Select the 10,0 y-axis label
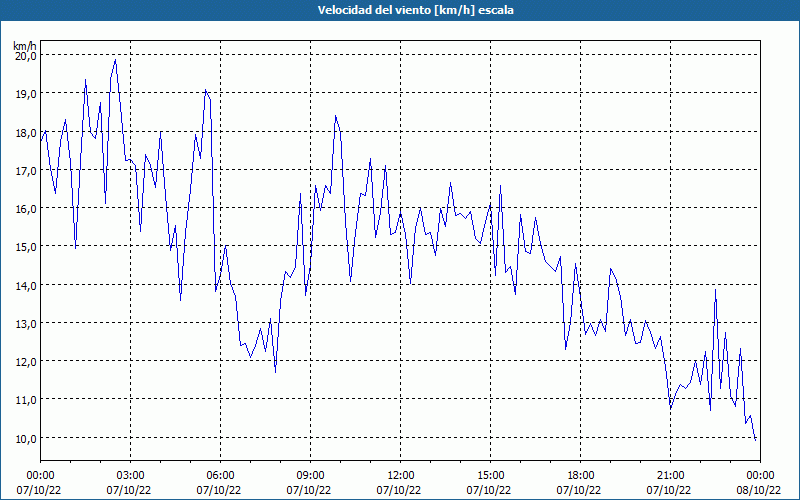Image resolution: width=800 pixels, height=500 pixels. (26, 438)
